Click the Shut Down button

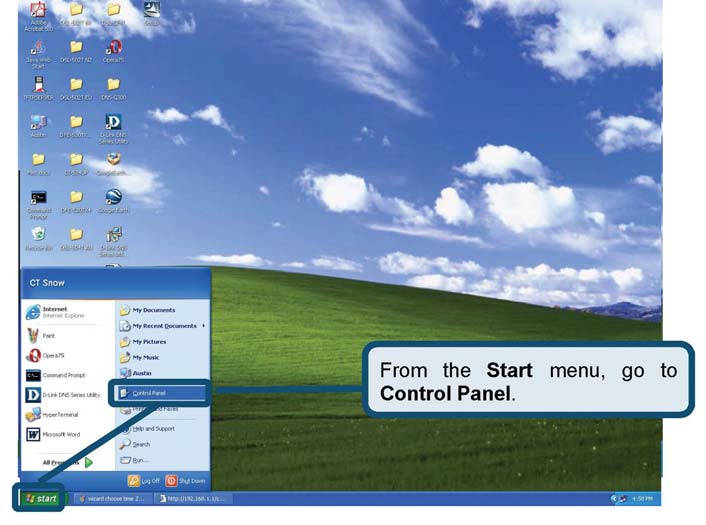click(186, 481)
